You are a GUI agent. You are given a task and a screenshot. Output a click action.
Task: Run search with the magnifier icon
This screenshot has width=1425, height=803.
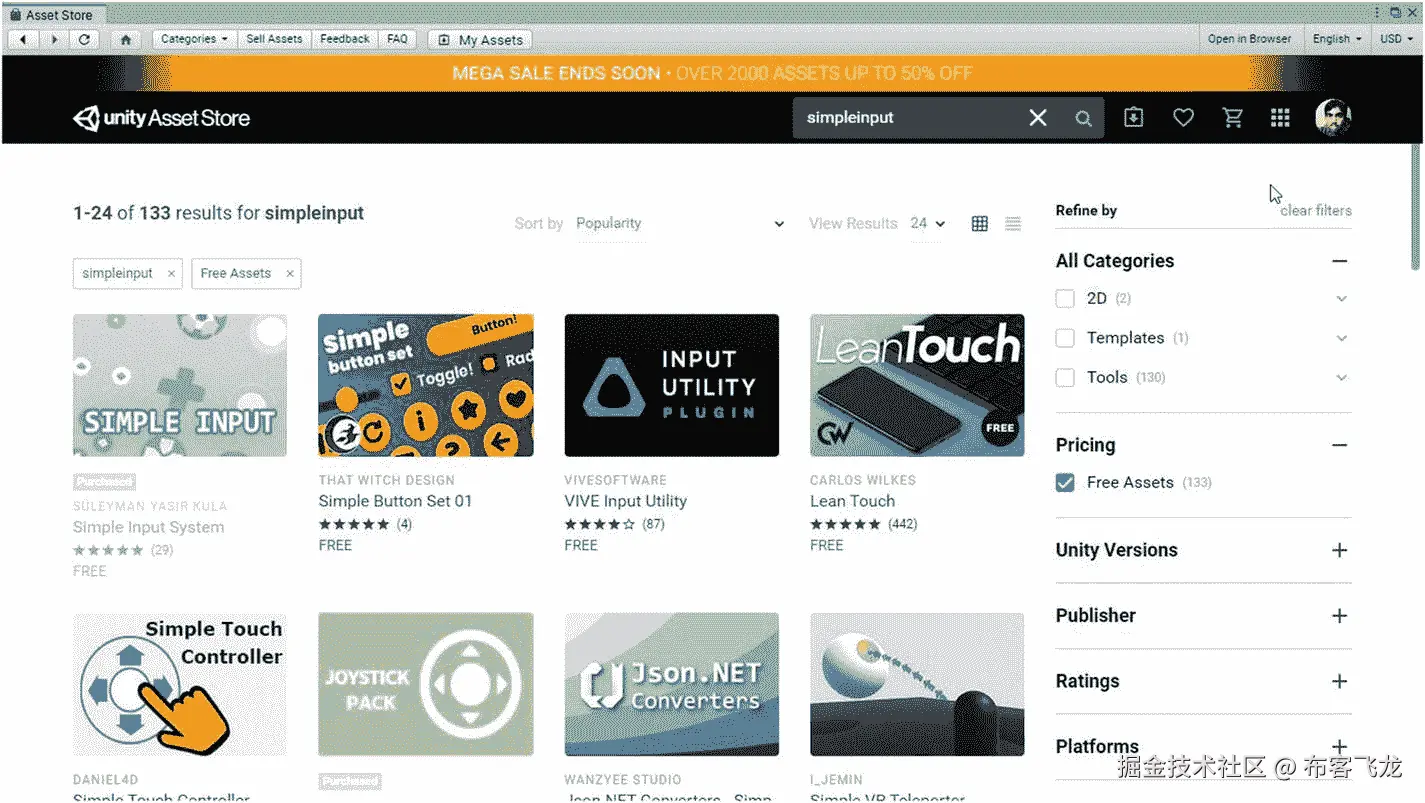pyautogui.click(x=1083, y=118)
